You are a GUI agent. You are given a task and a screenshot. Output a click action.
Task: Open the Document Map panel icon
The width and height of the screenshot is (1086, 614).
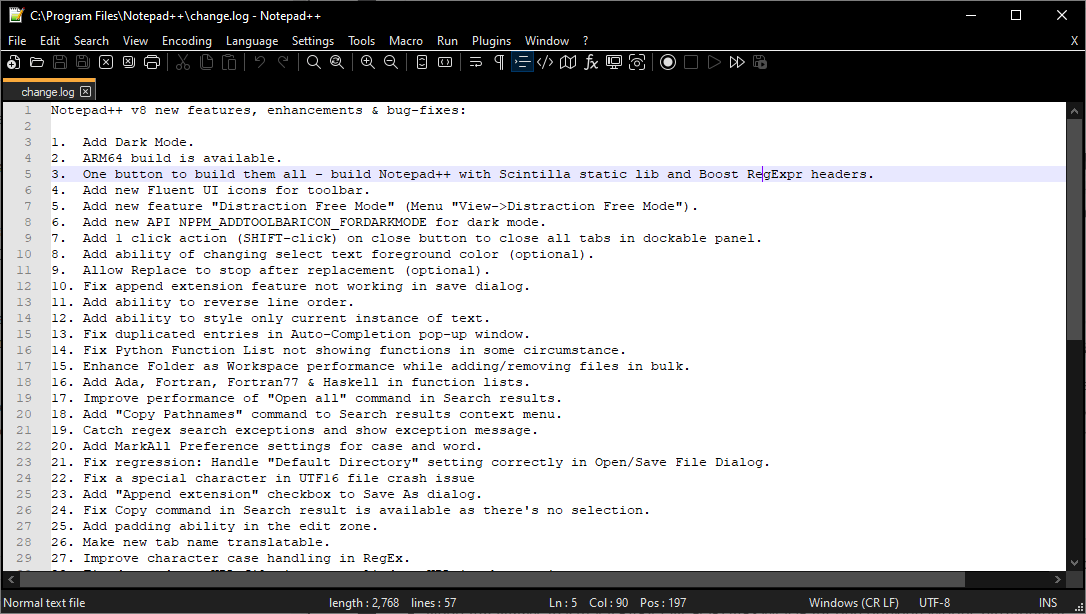[568, 62]
